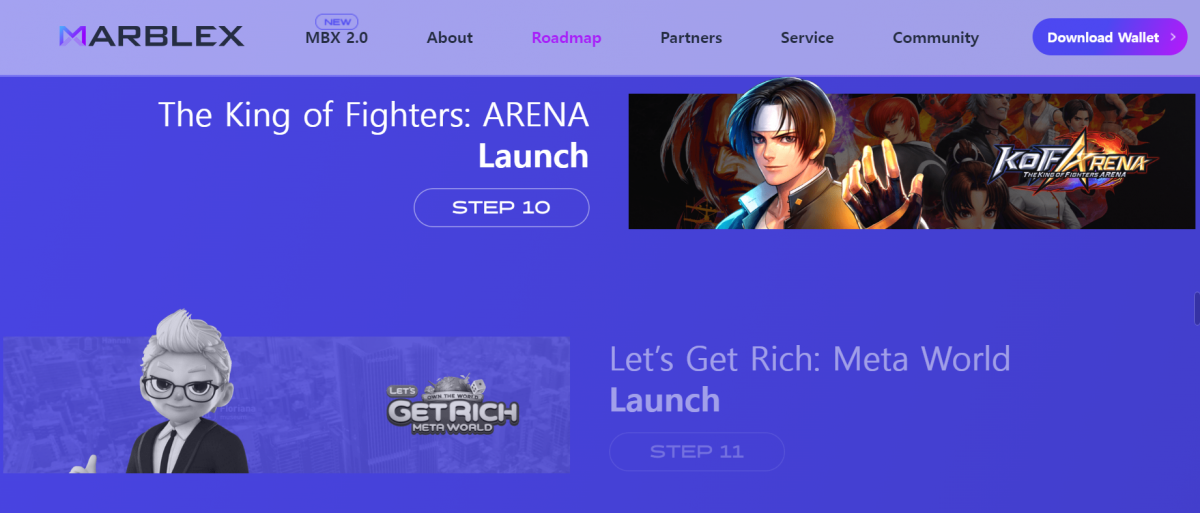Go to the Partners section

click(x=691, y=38)
